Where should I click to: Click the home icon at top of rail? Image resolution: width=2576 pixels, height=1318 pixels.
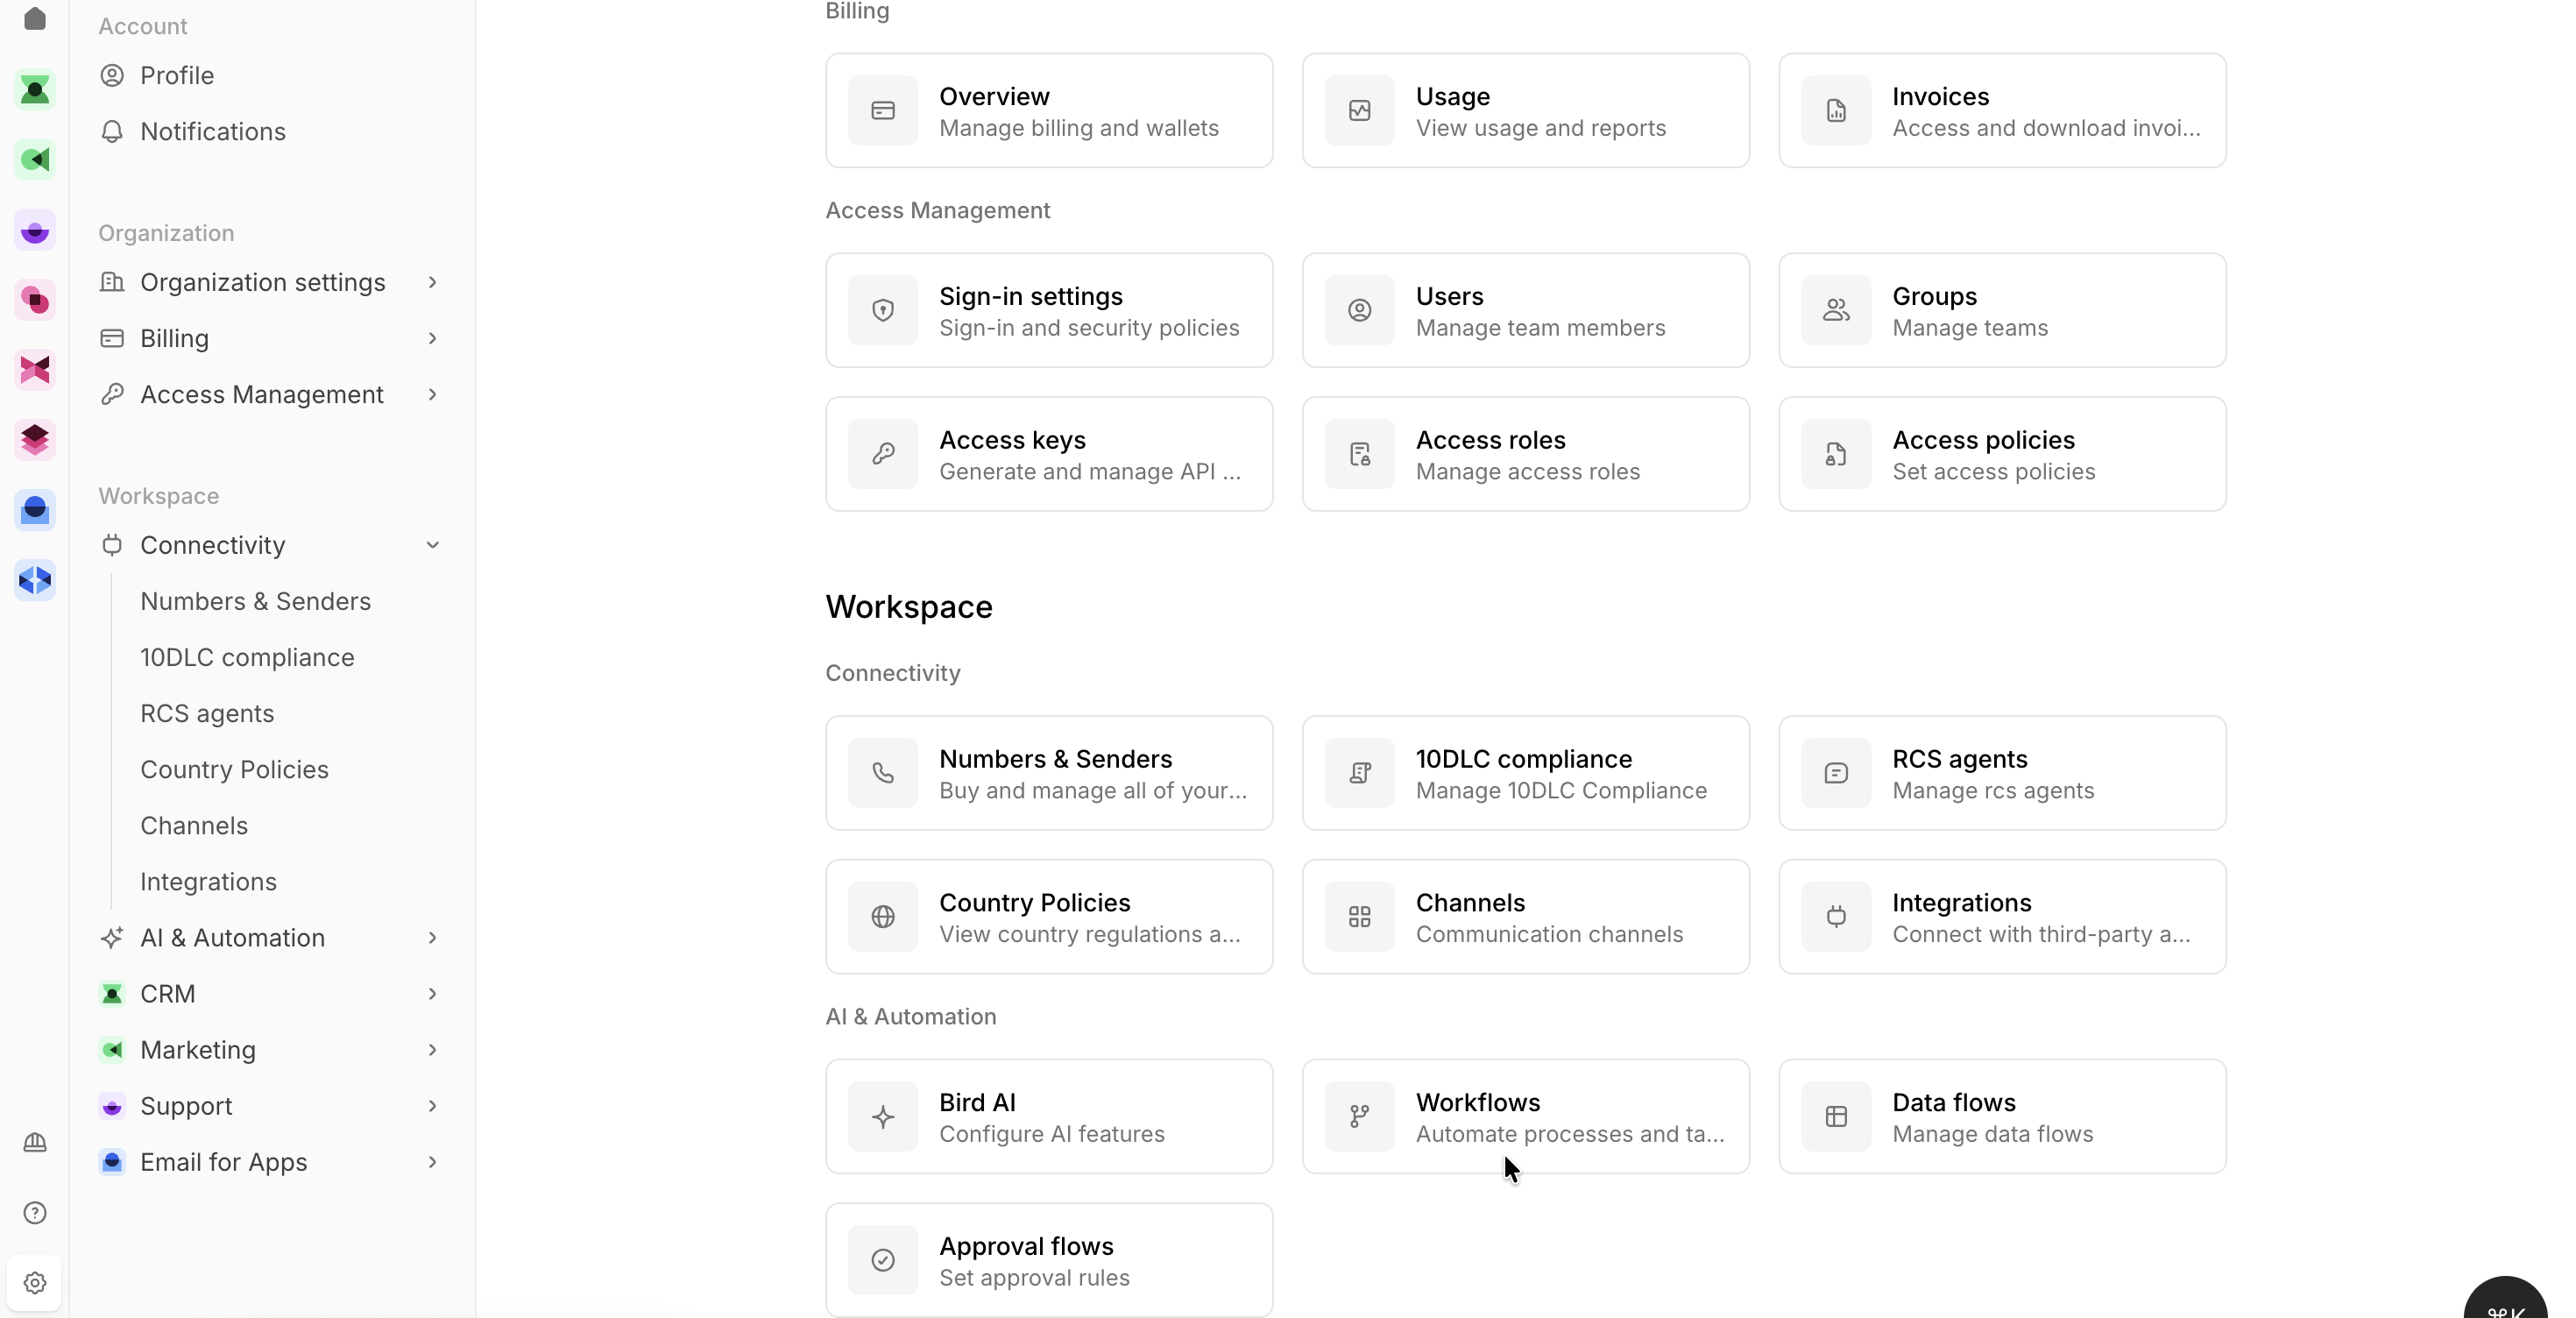click(35, 19)
